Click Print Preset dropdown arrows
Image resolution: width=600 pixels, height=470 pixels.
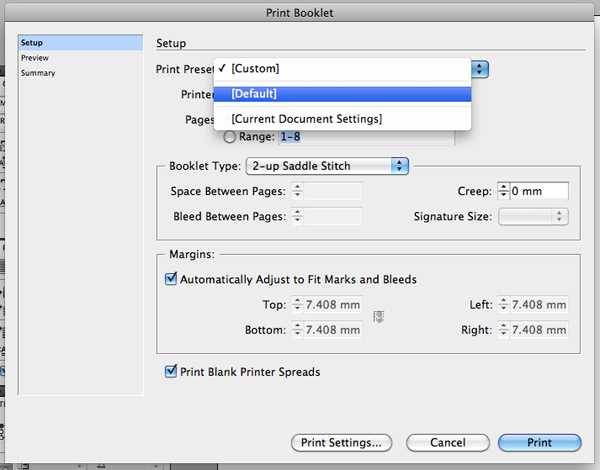(x=480, y=69)
